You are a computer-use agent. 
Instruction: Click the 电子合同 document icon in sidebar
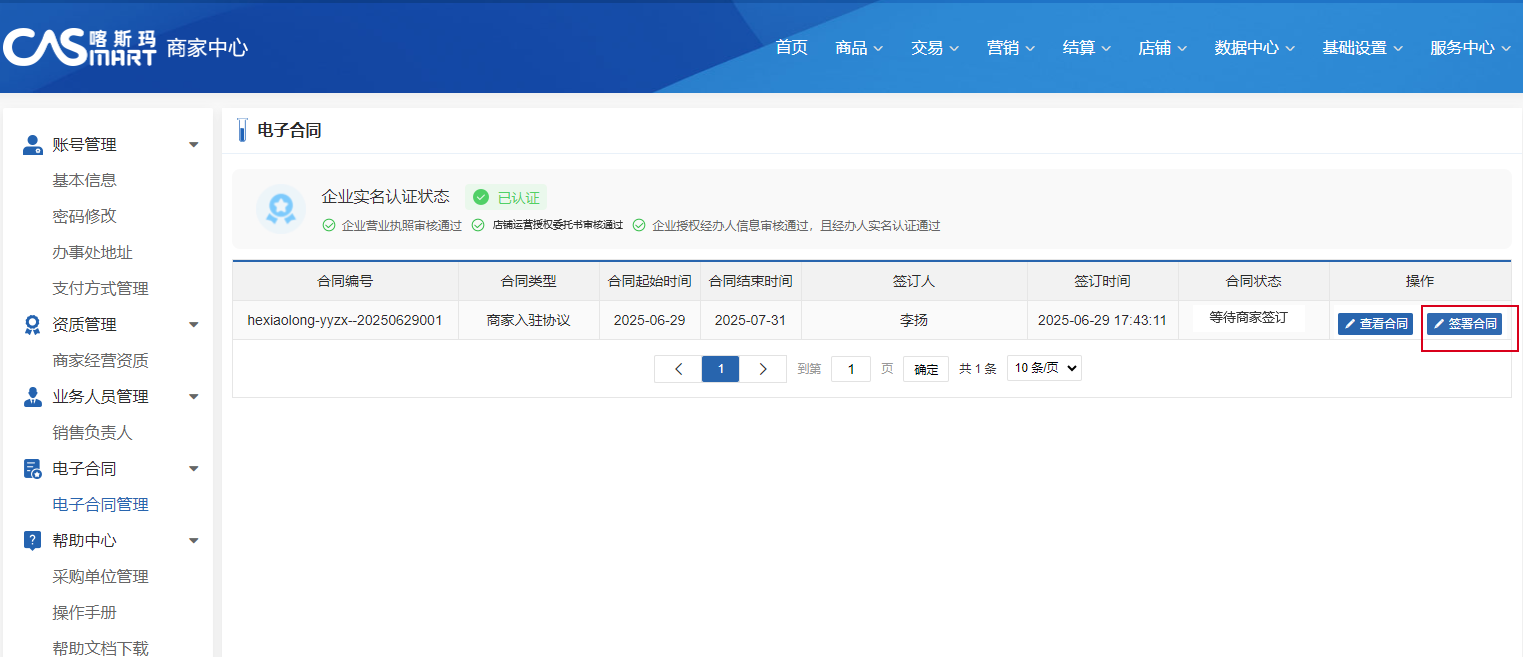click(x=32, y=469)
